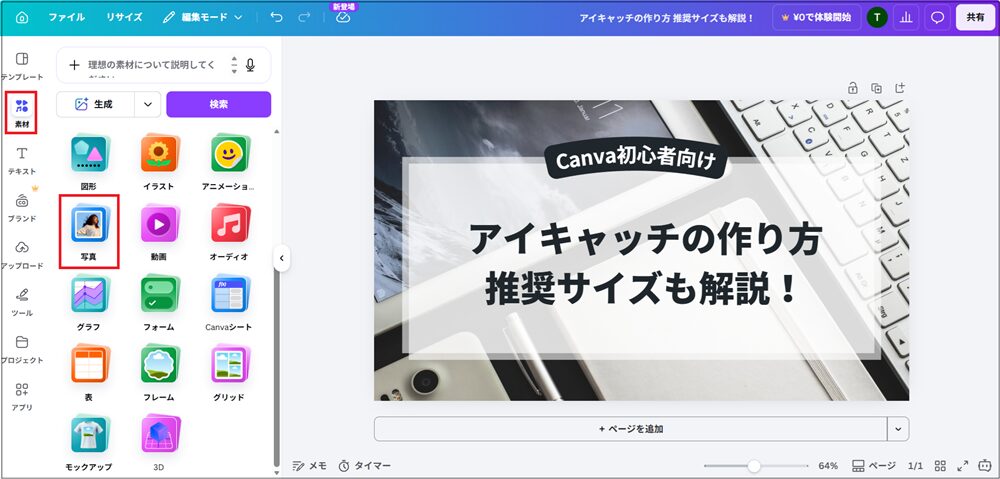This screenshot has width=1000, height=479.
Task: Click the + ページを追加 button
Action: tap(631, 429)
